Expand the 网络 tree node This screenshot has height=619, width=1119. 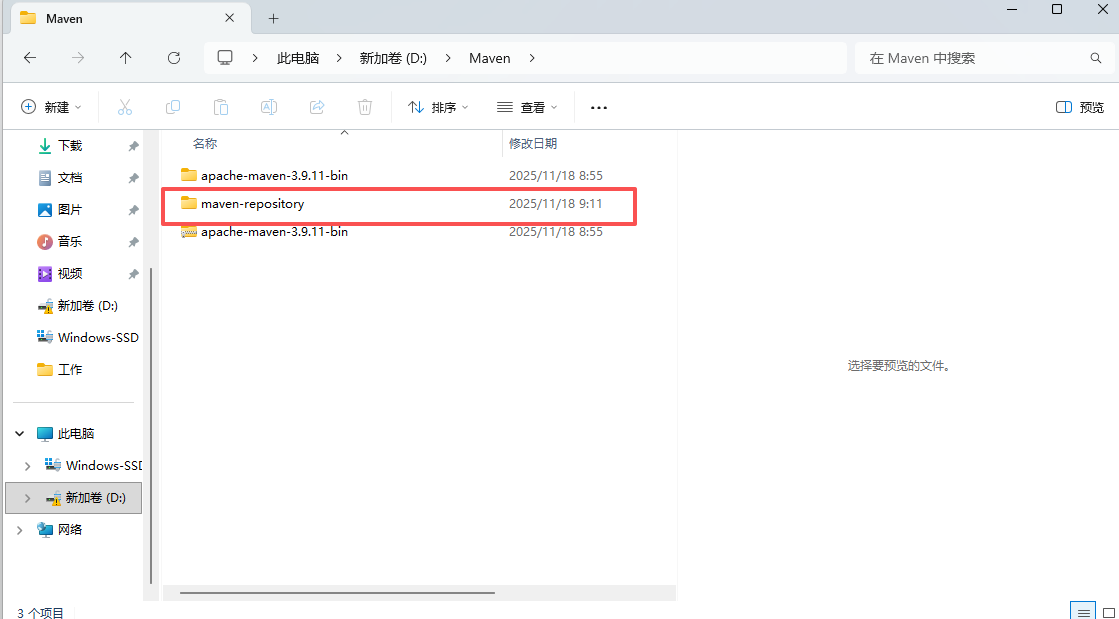click(19, 530)
